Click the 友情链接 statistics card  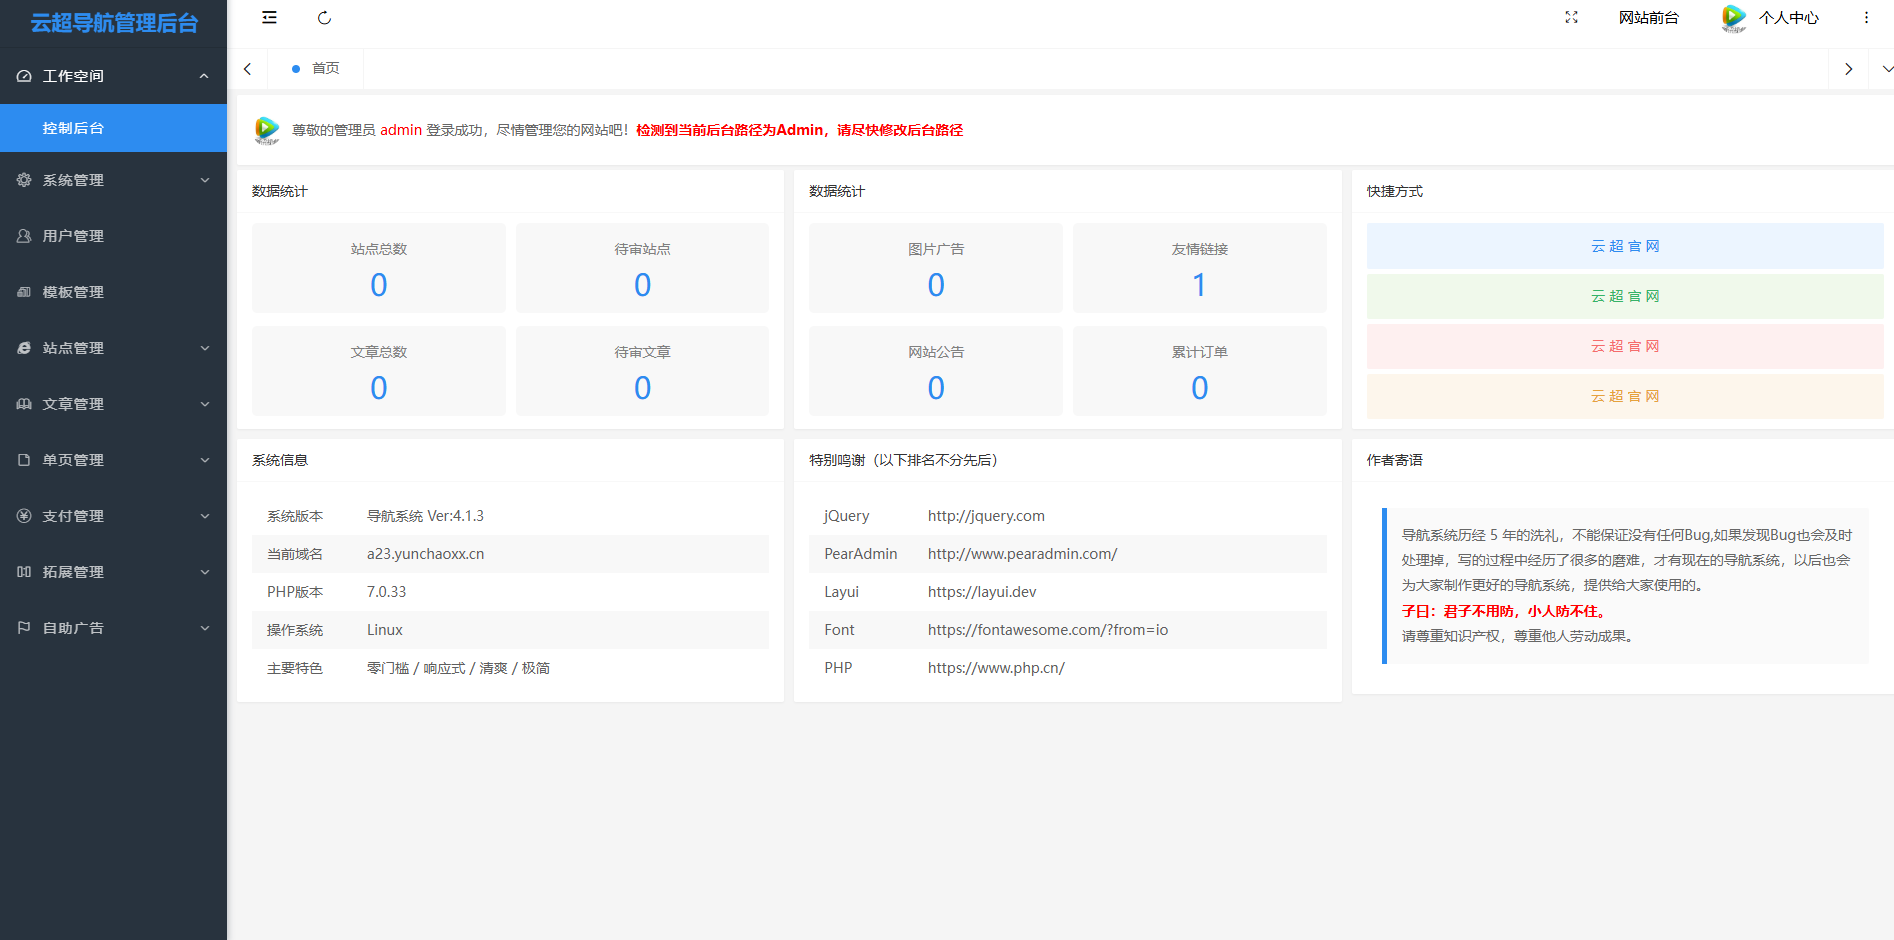tap(1199, 268)
